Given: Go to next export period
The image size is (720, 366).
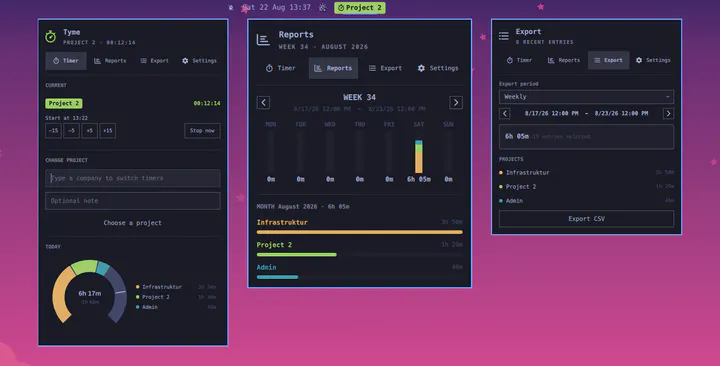Looking at the screenshot, I should pos(669,113).
